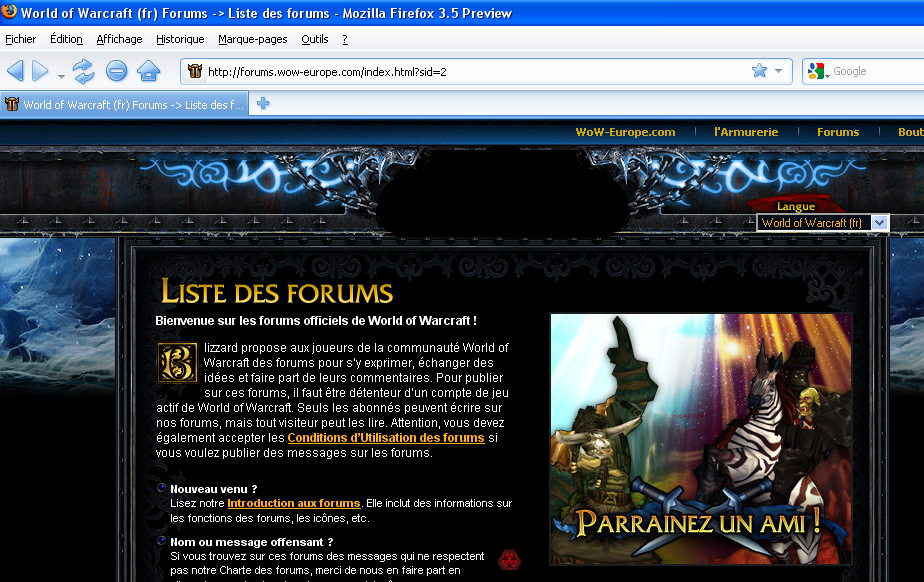Click bullet icon beside Nom ou message offensant
Screen dimensions: 924x582
point(161,540)
